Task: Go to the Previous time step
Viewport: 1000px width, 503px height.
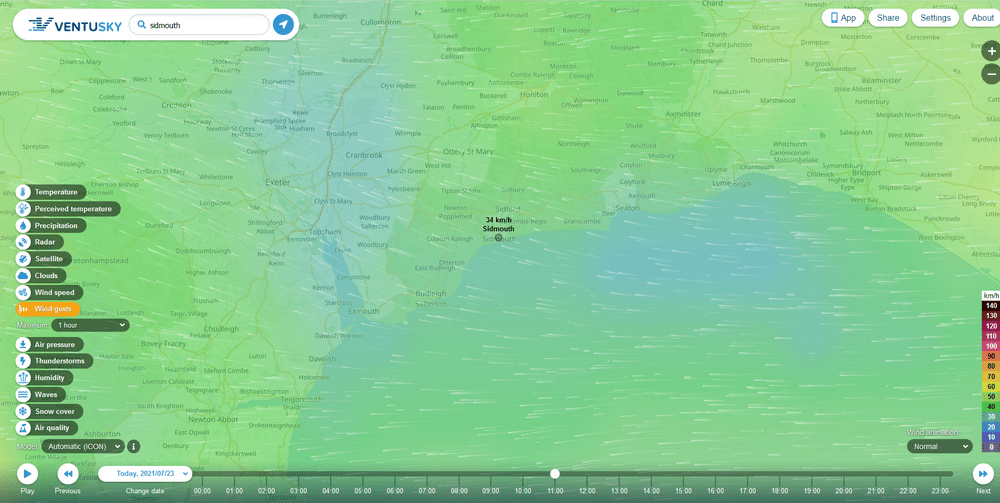Action: coord(67,474)
